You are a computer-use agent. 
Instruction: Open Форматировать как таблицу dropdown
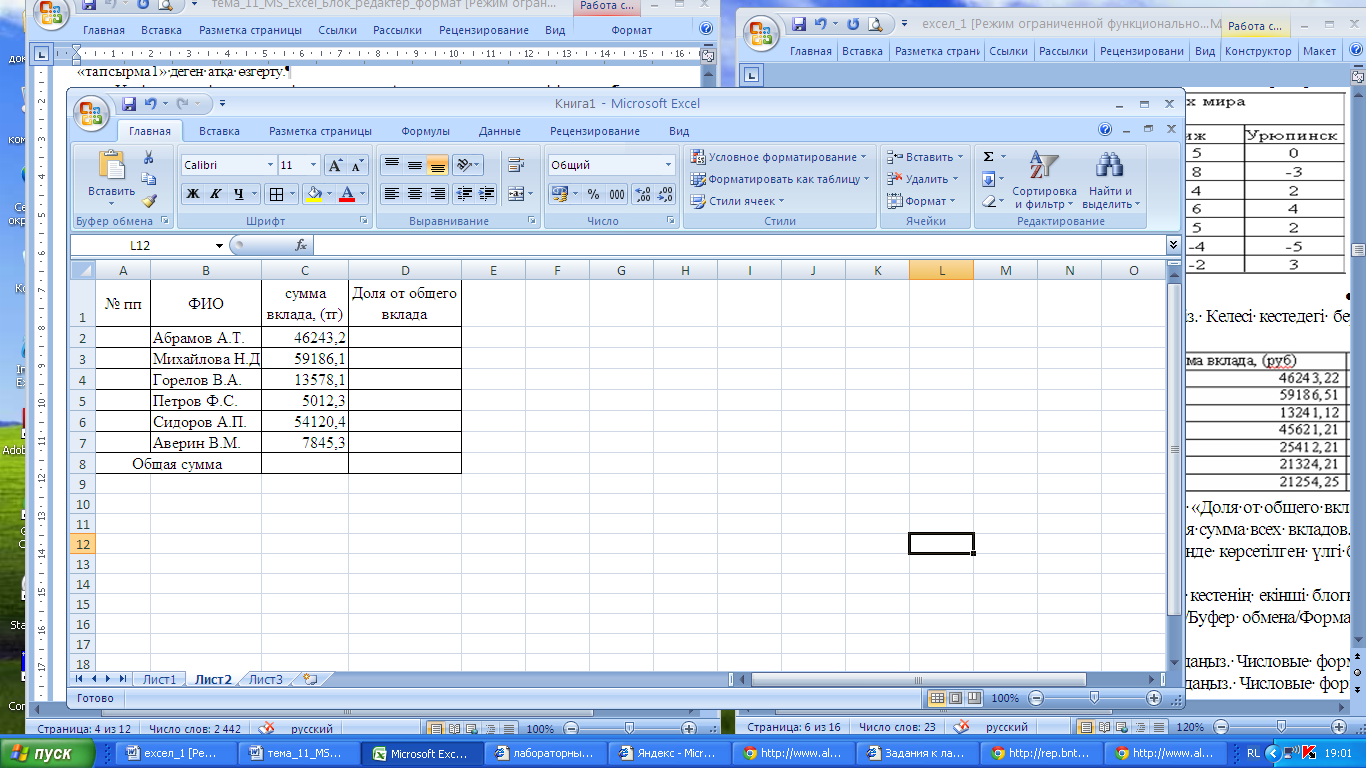tap(779, 179)
